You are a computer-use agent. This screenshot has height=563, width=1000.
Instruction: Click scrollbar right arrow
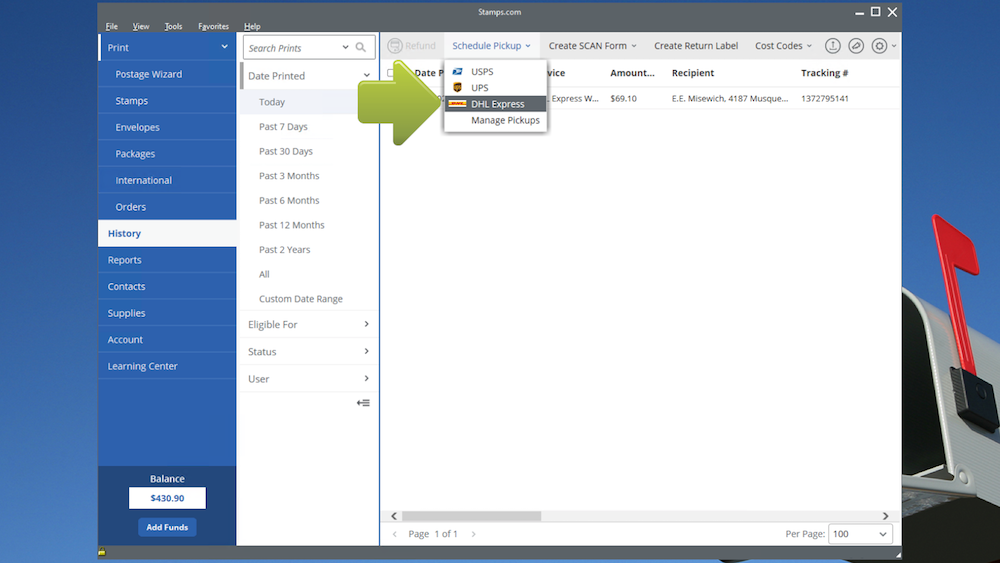coord(885,516)
